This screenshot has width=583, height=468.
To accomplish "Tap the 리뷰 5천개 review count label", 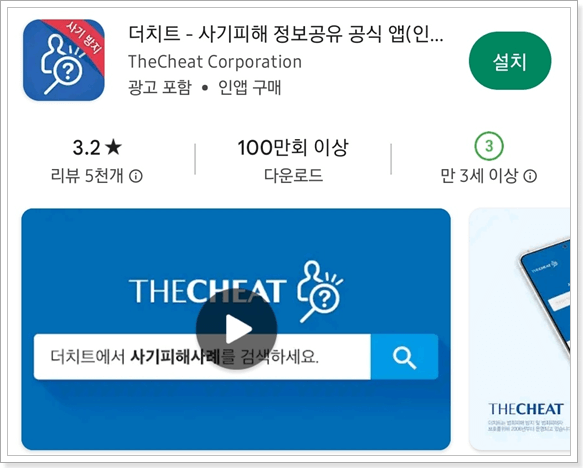I will (87, 176).
